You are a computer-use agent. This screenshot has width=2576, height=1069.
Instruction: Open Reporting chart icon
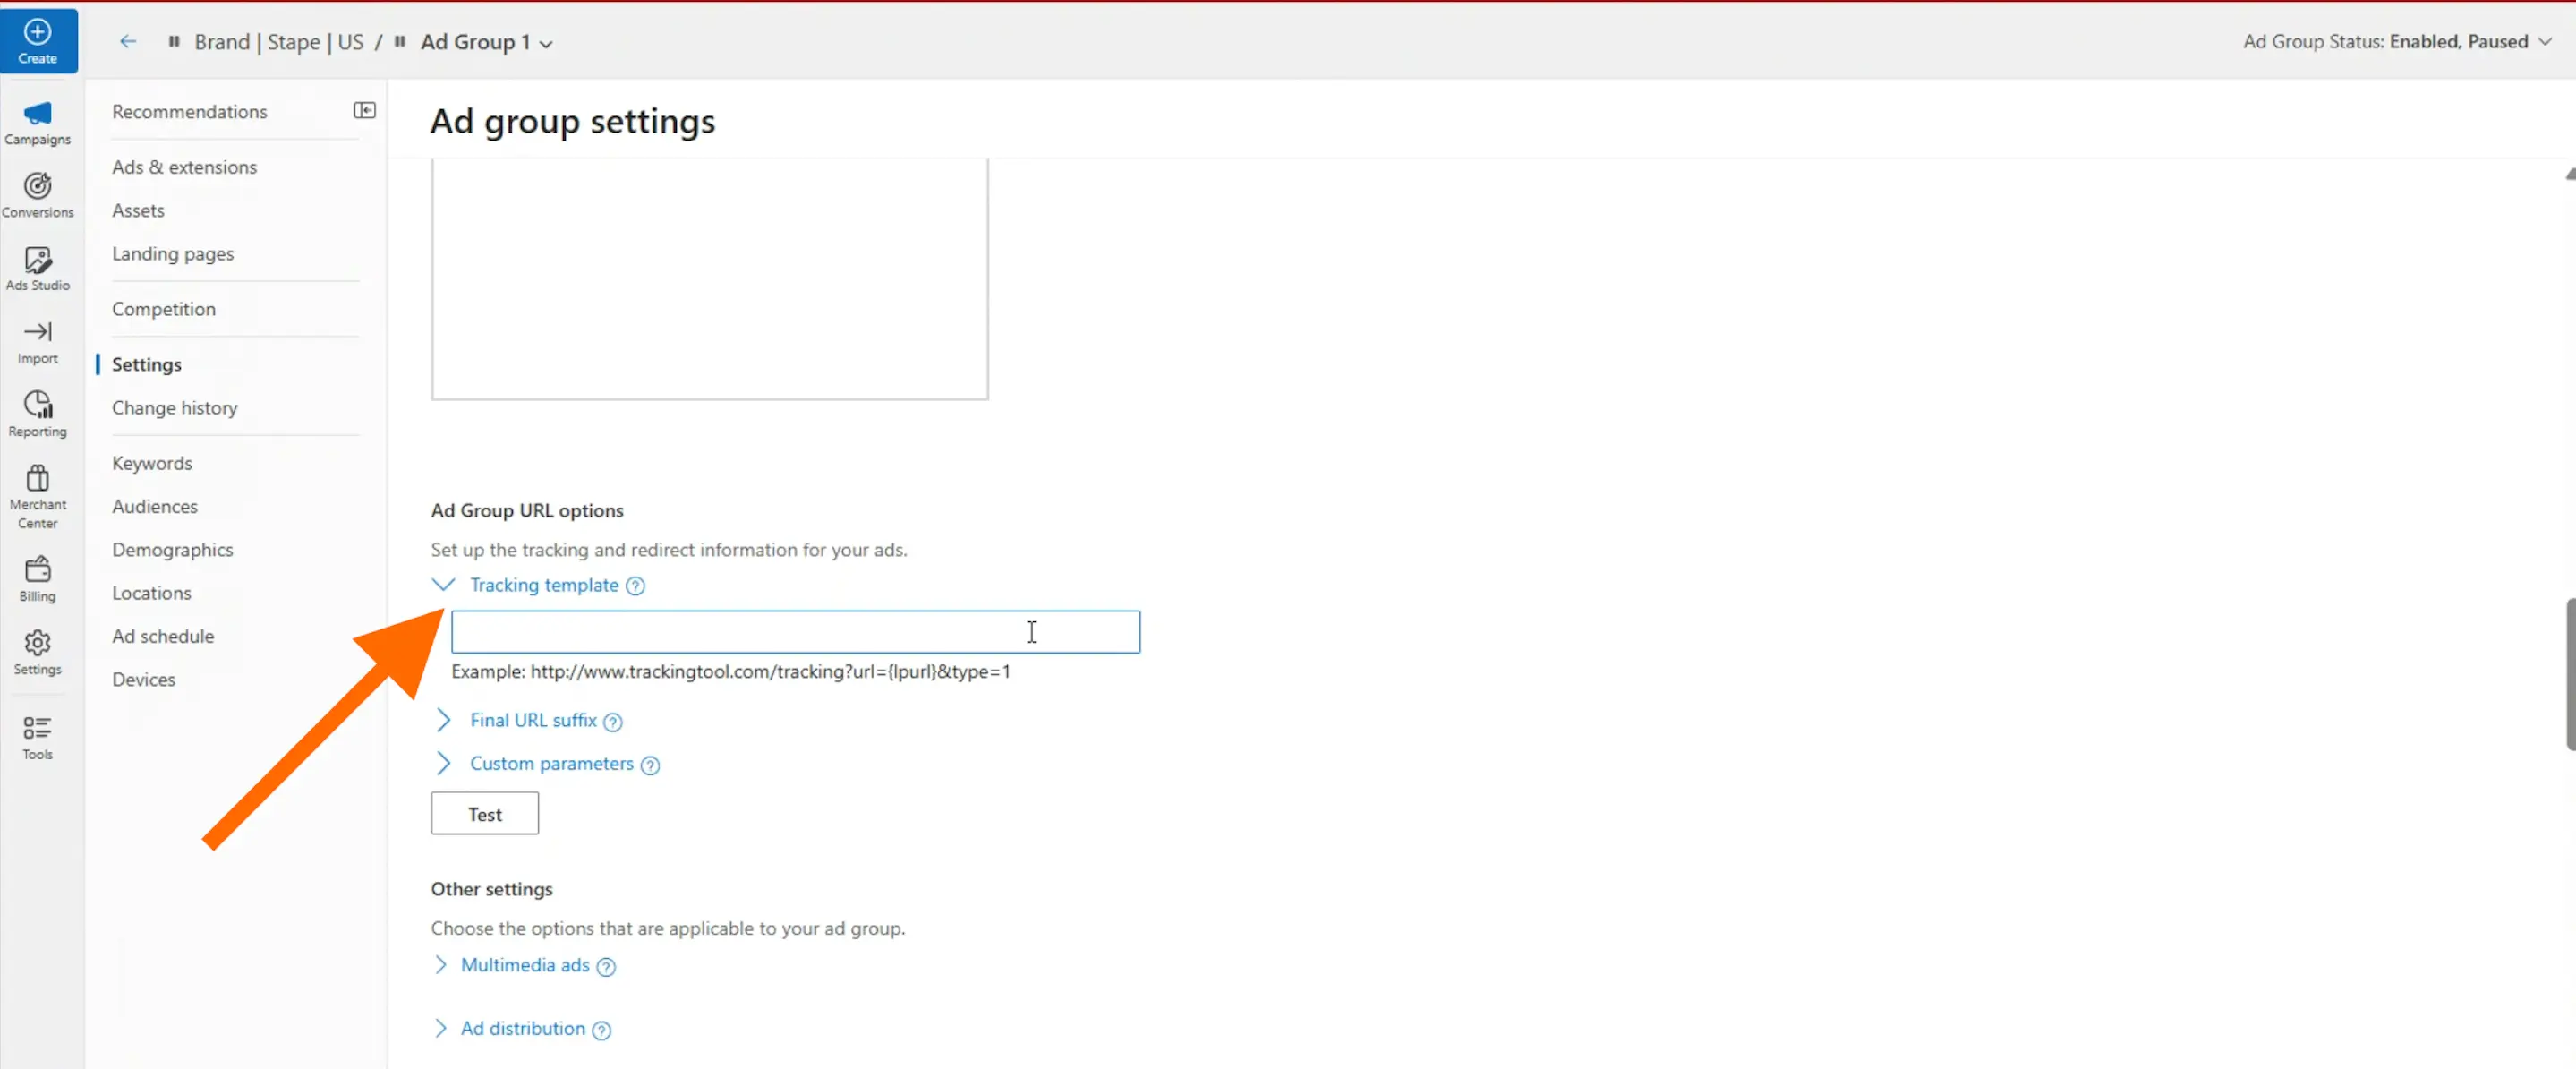[38, 404]
